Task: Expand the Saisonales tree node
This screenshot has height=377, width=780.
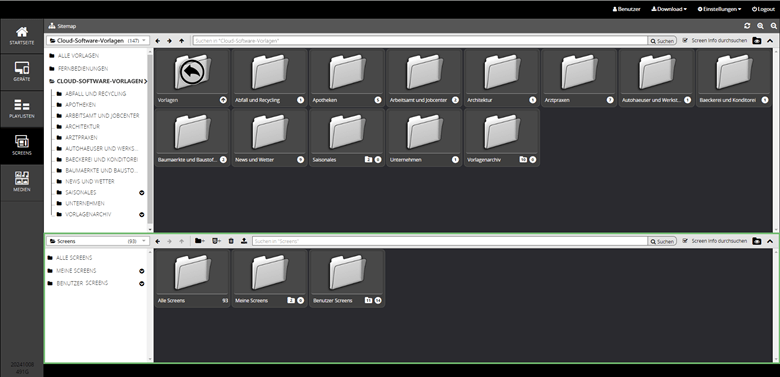Action: (x=142, y=192)
